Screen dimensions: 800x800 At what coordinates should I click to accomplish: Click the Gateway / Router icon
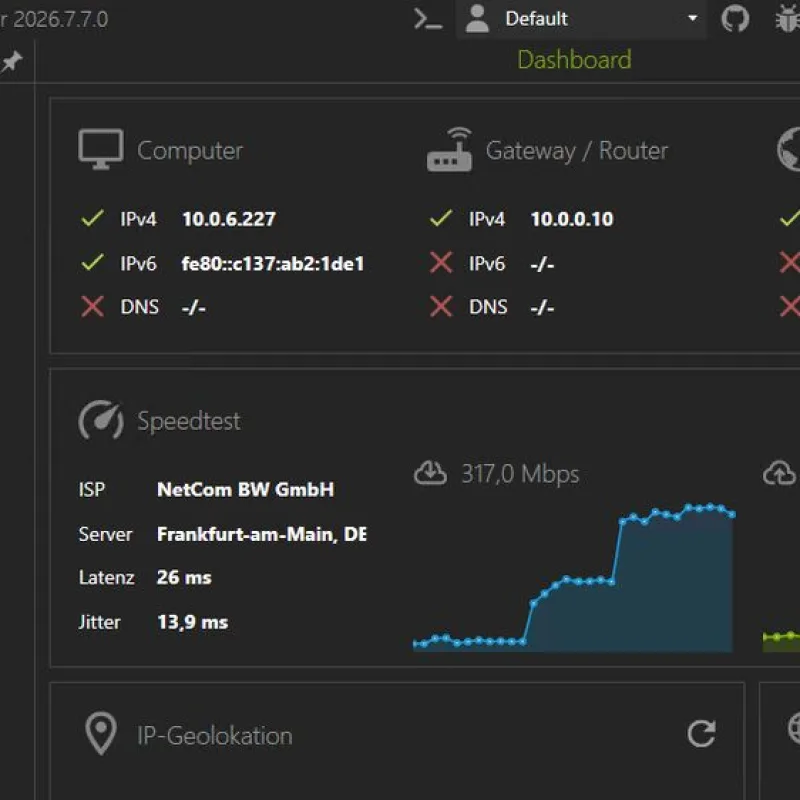click(449, 149)
